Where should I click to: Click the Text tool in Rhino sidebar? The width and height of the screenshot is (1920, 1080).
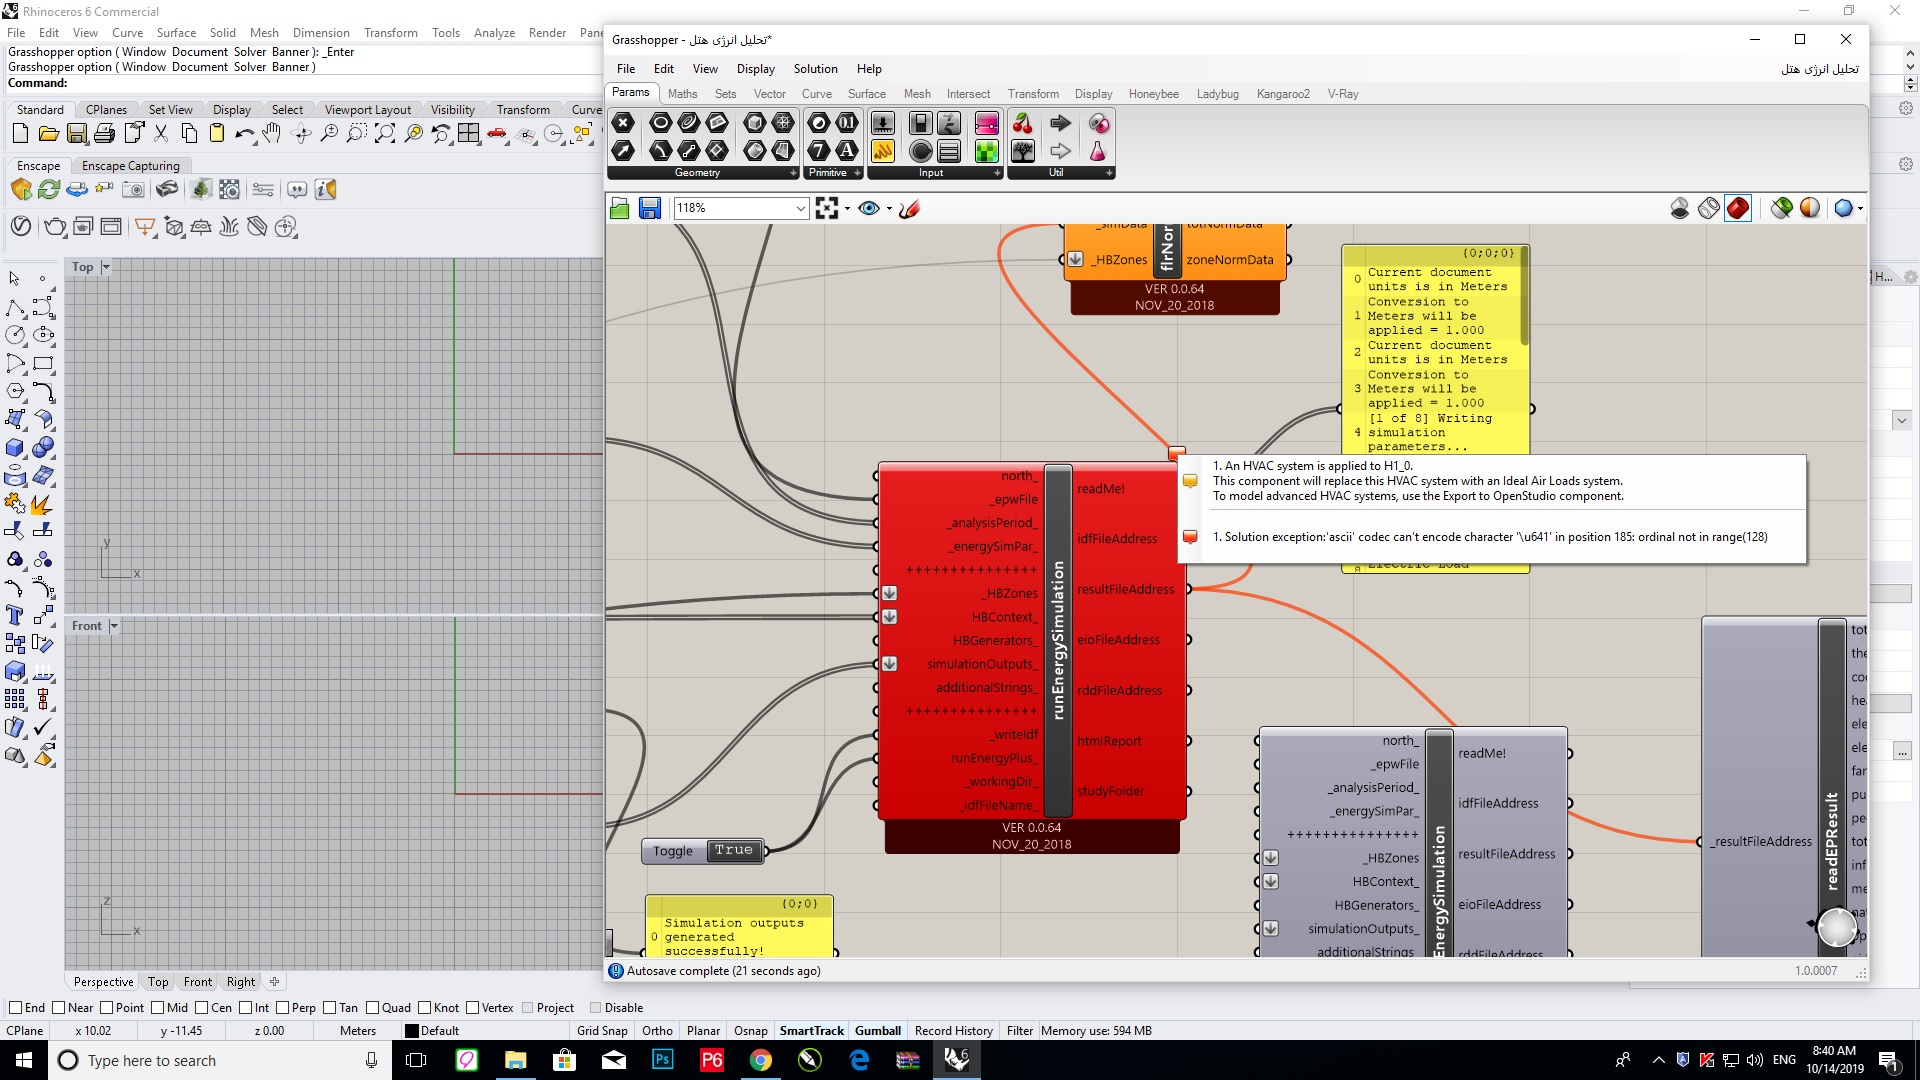[15, 615]
